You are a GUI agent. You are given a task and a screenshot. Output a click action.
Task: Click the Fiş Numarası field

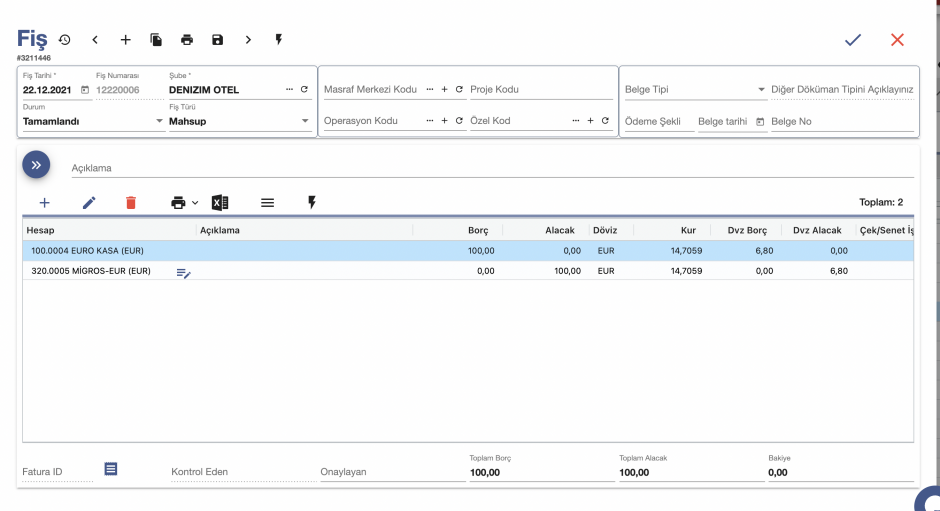click(x=129, y=90)
